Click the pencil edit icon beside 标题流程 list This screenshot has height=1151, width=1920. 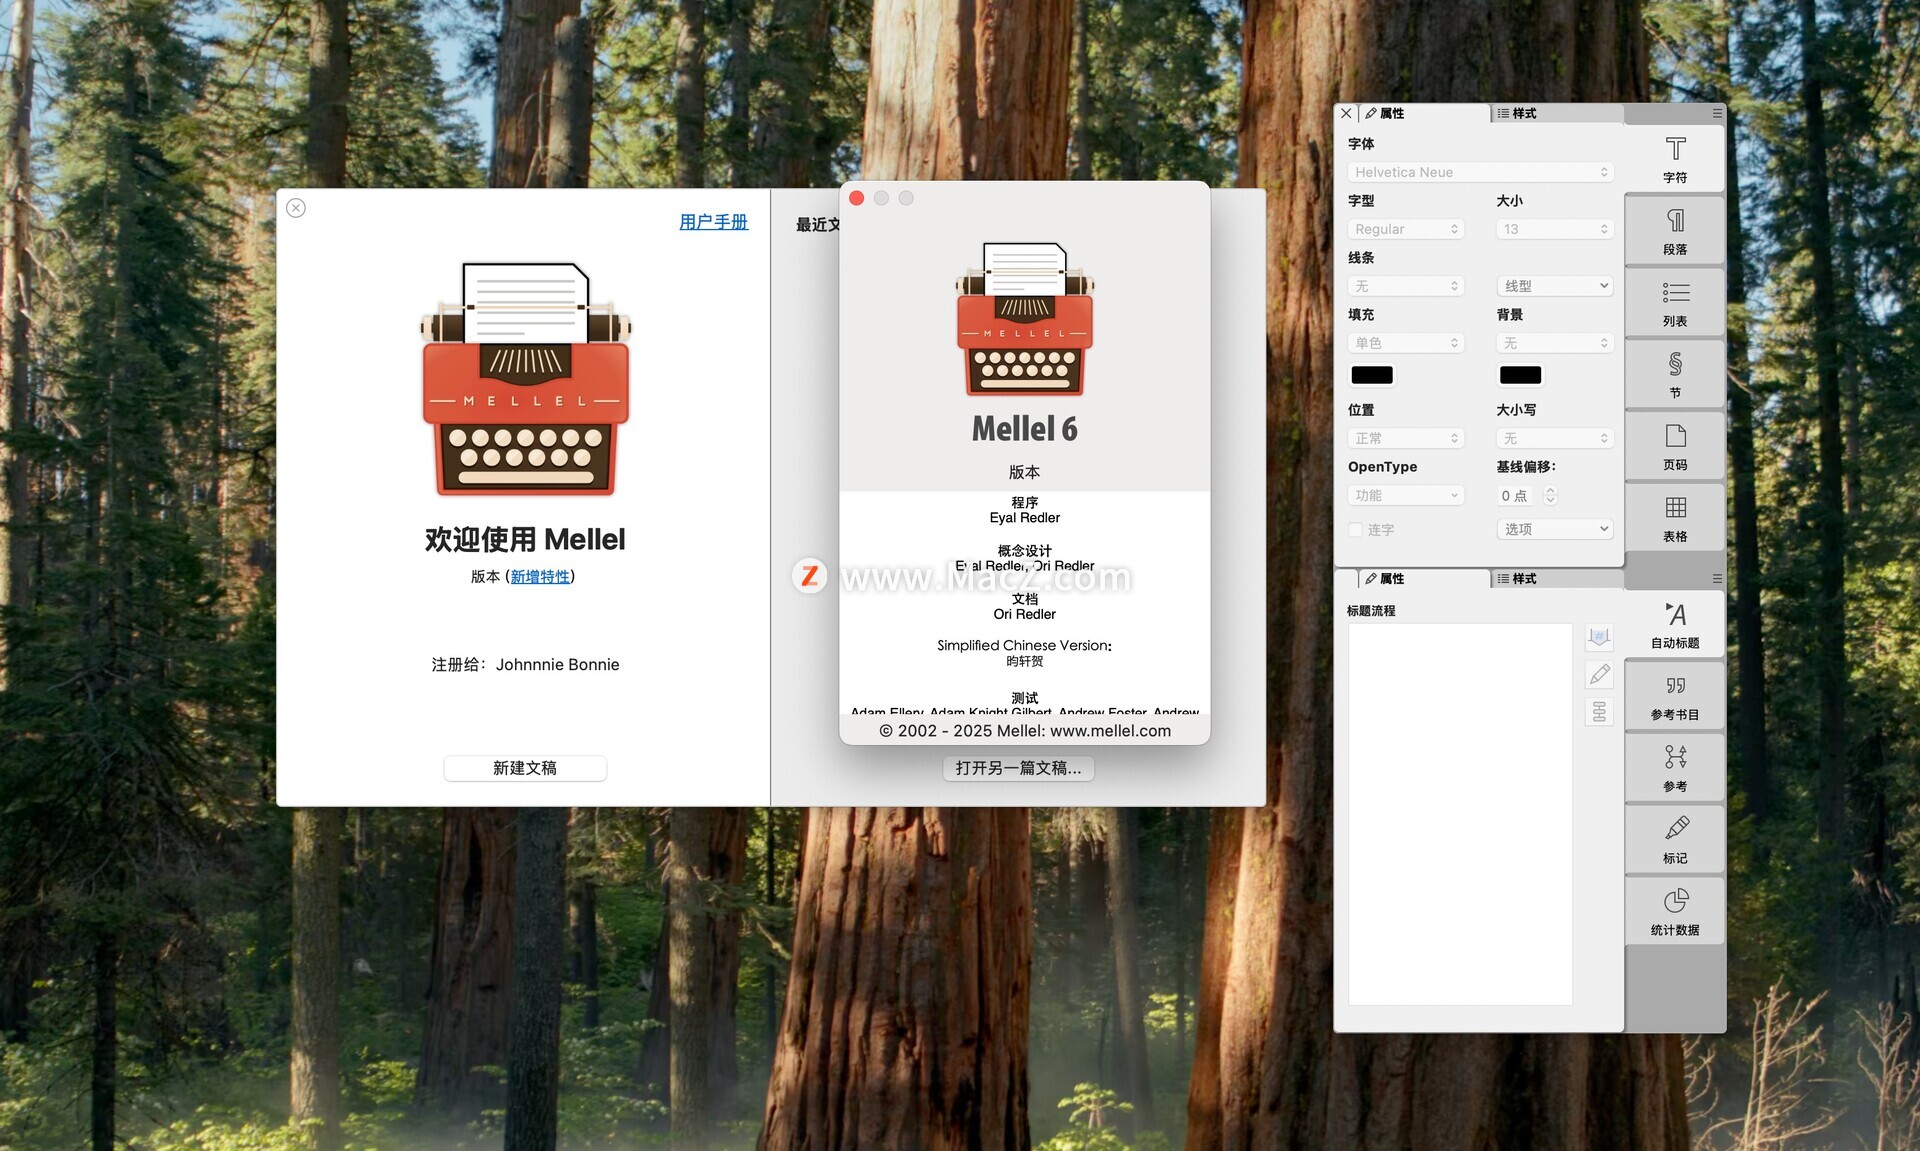(x=1599, y=675)
